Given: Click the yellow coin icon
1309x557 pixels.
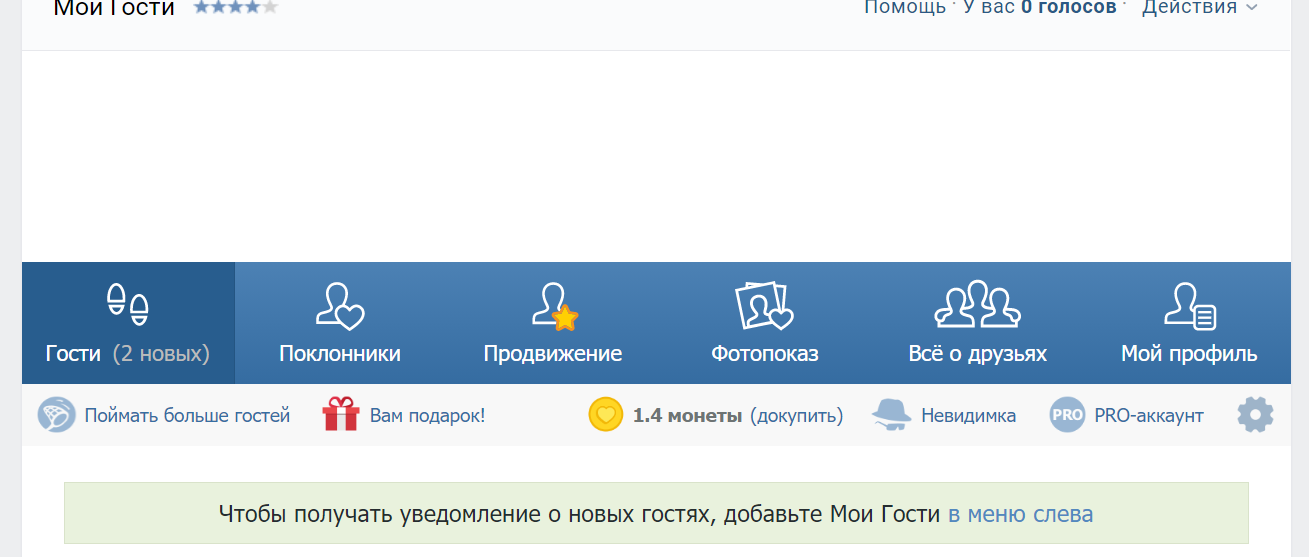Looking at the screenshot, I should 606,415.
